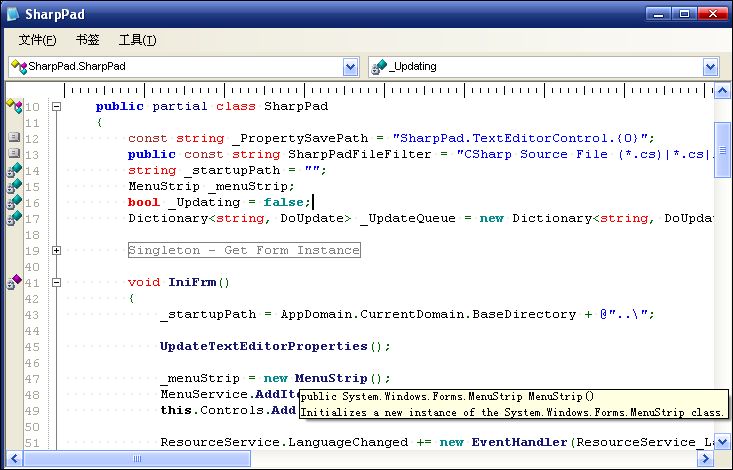The width and height of the screenshot is (733, 470).
Task: Click the _startupPath field on line 14
Action: pos(232,171)
